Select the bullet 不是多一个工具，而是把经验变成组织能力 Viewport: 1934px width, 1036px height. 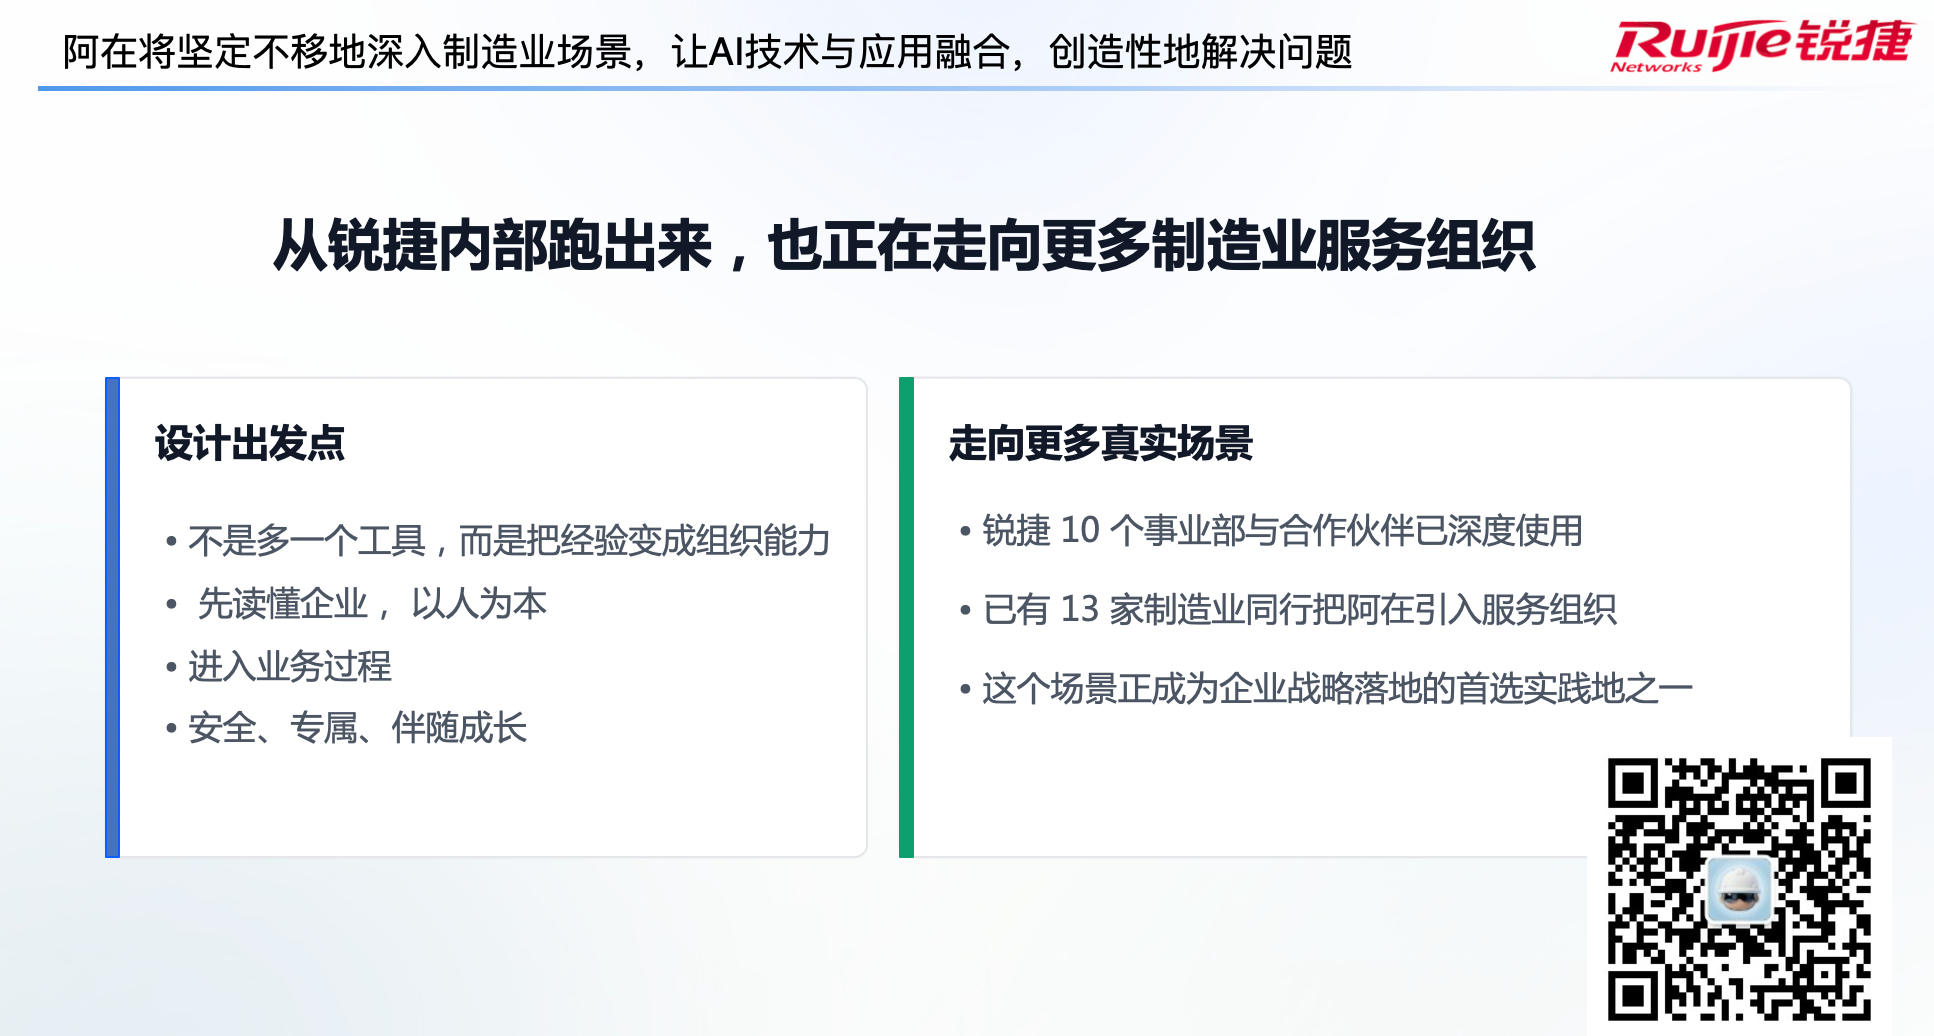tap(508, 541)
